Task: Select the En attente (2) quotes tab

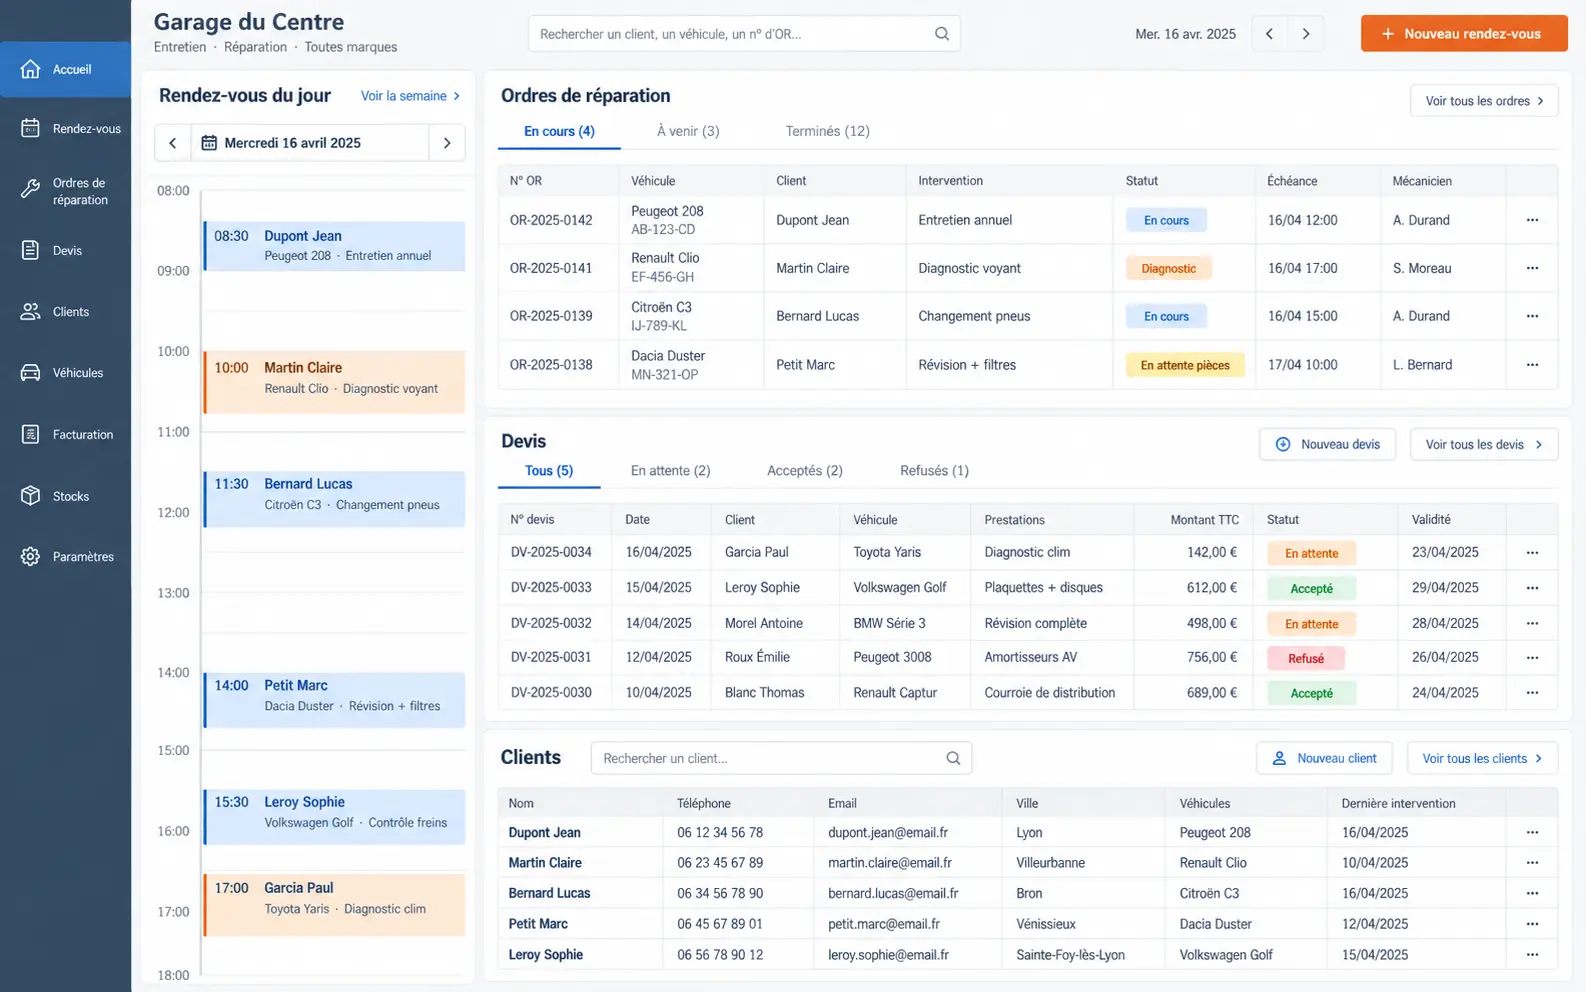Action: pos(670,471)
